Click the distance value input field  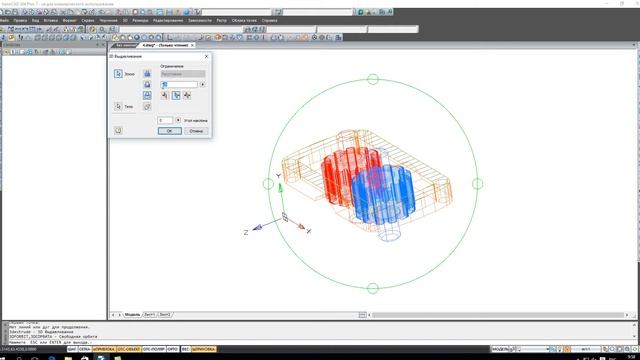(179, 84)
